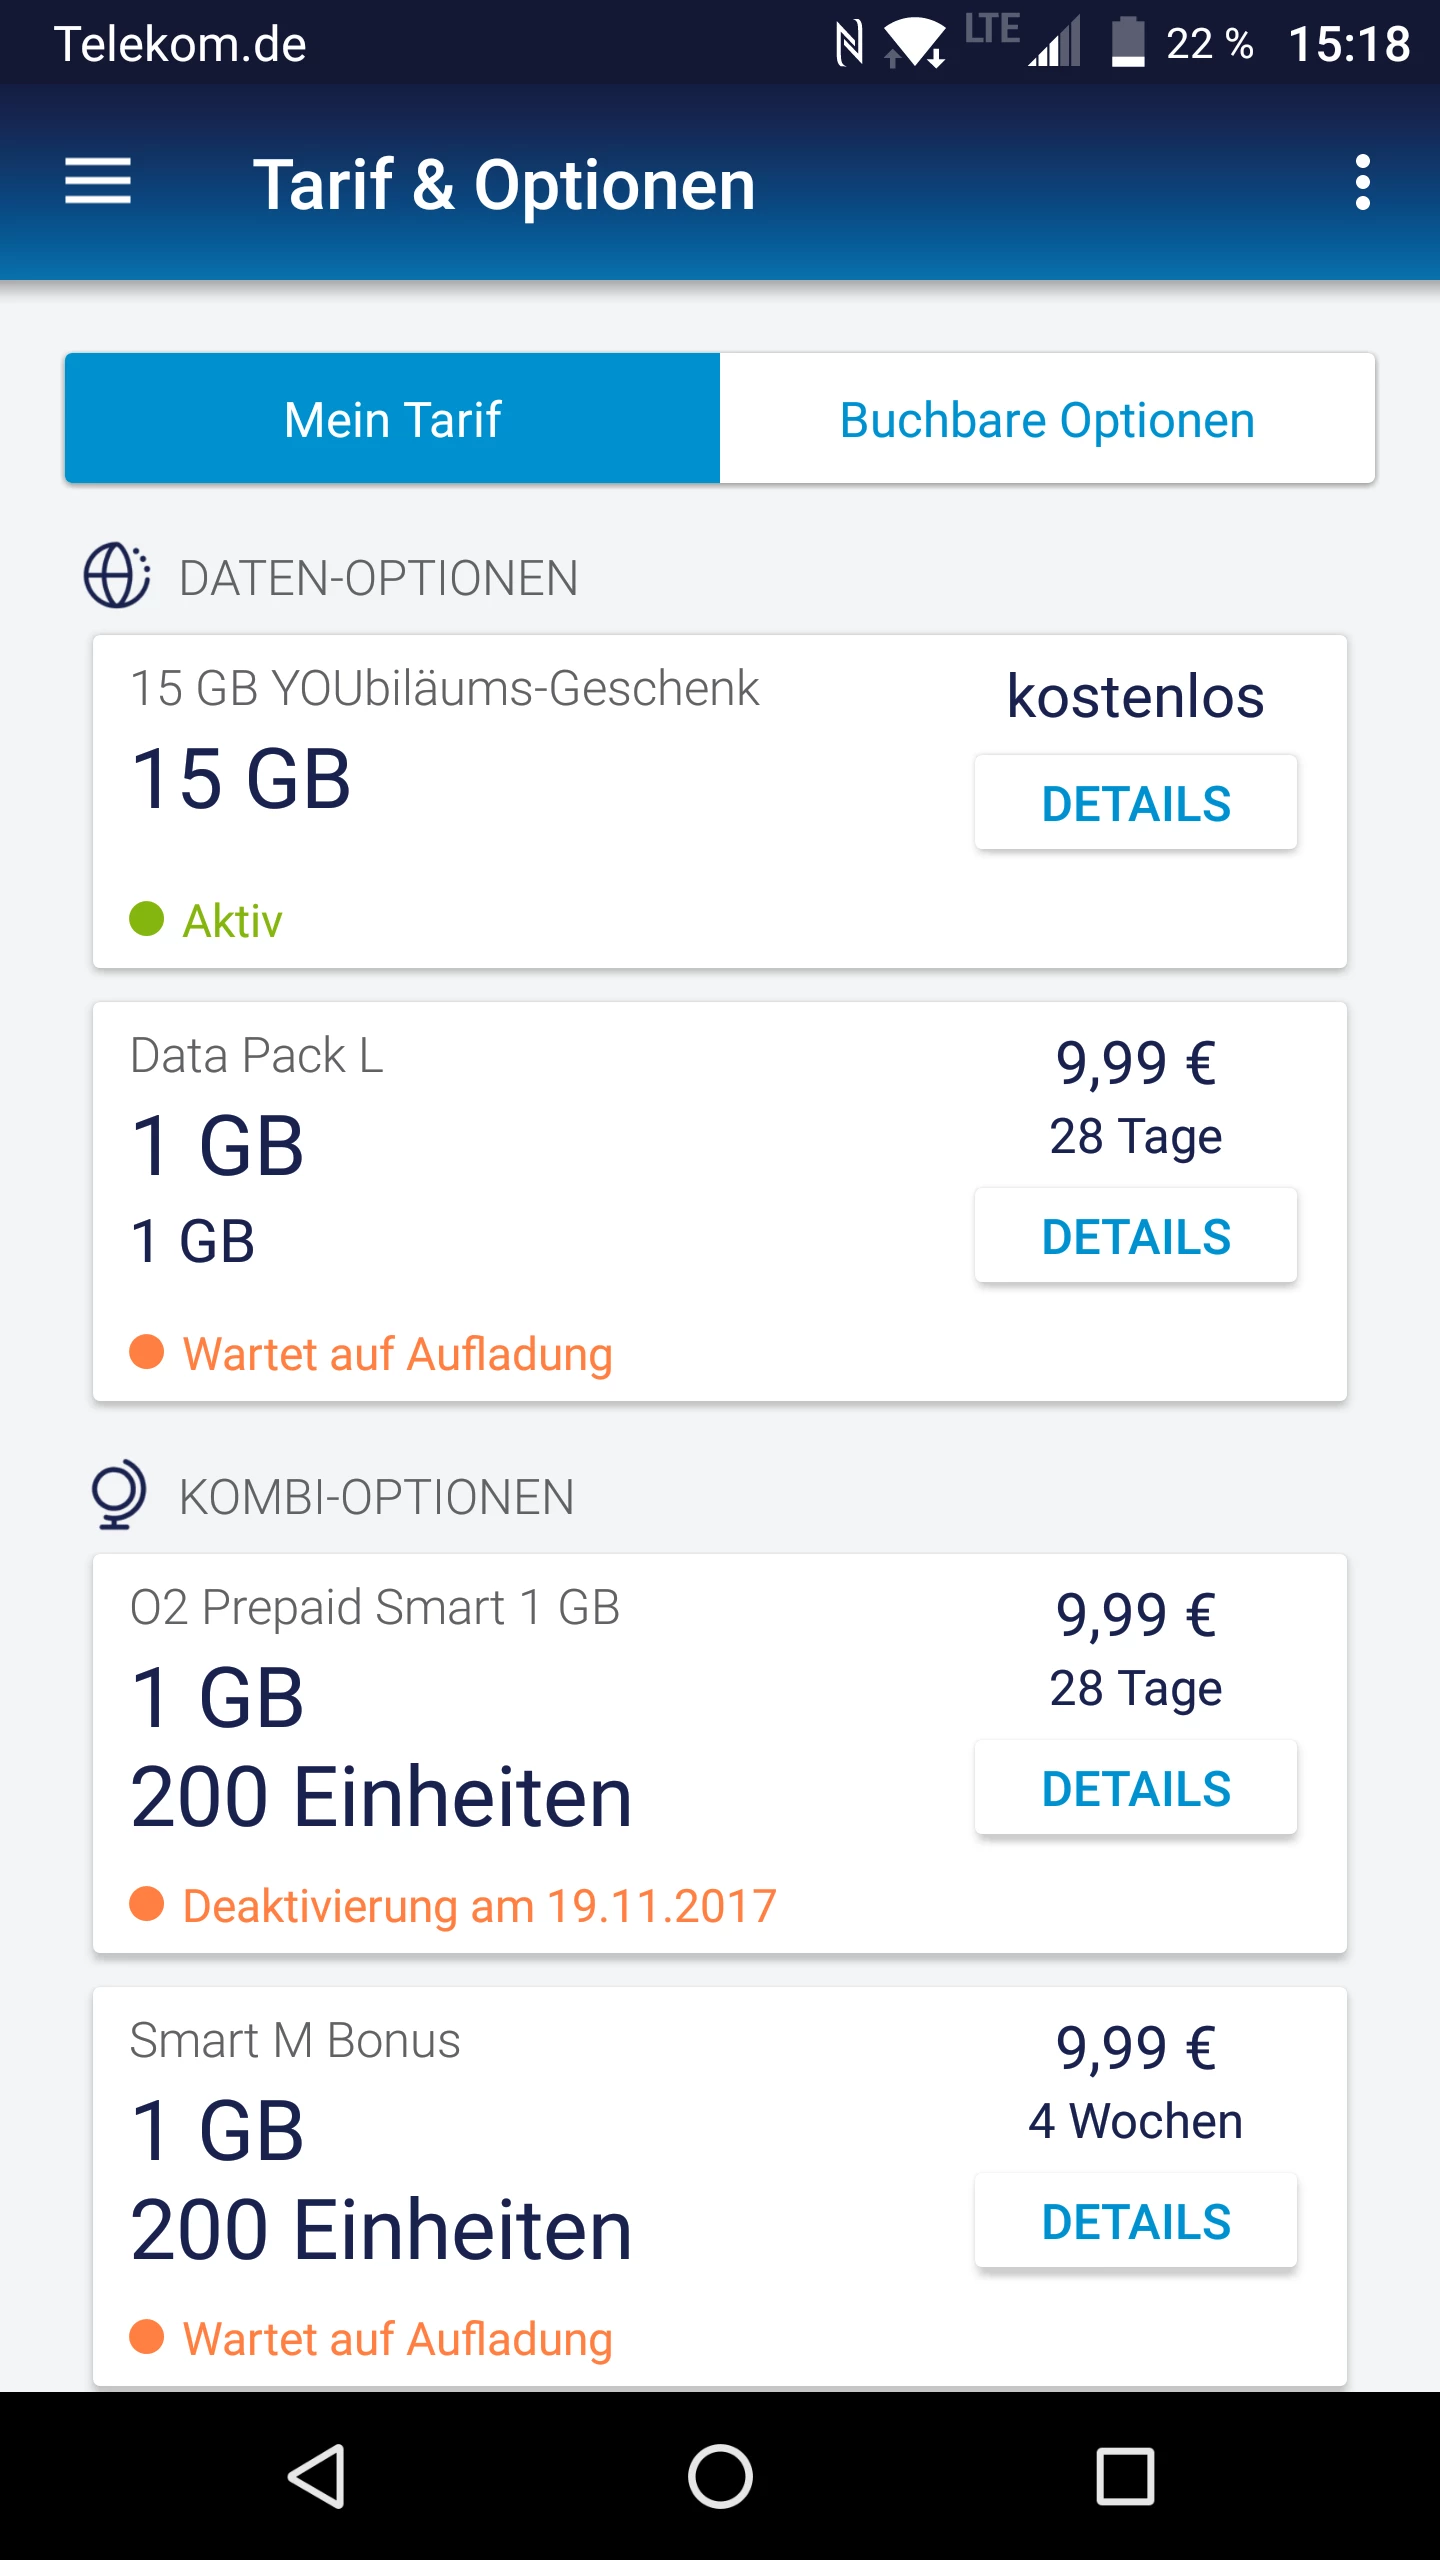The width and height of the screenshot is (1440, 2560).
Task: Switch to the Mein Tarif tab
Action: tap(393, 419)
